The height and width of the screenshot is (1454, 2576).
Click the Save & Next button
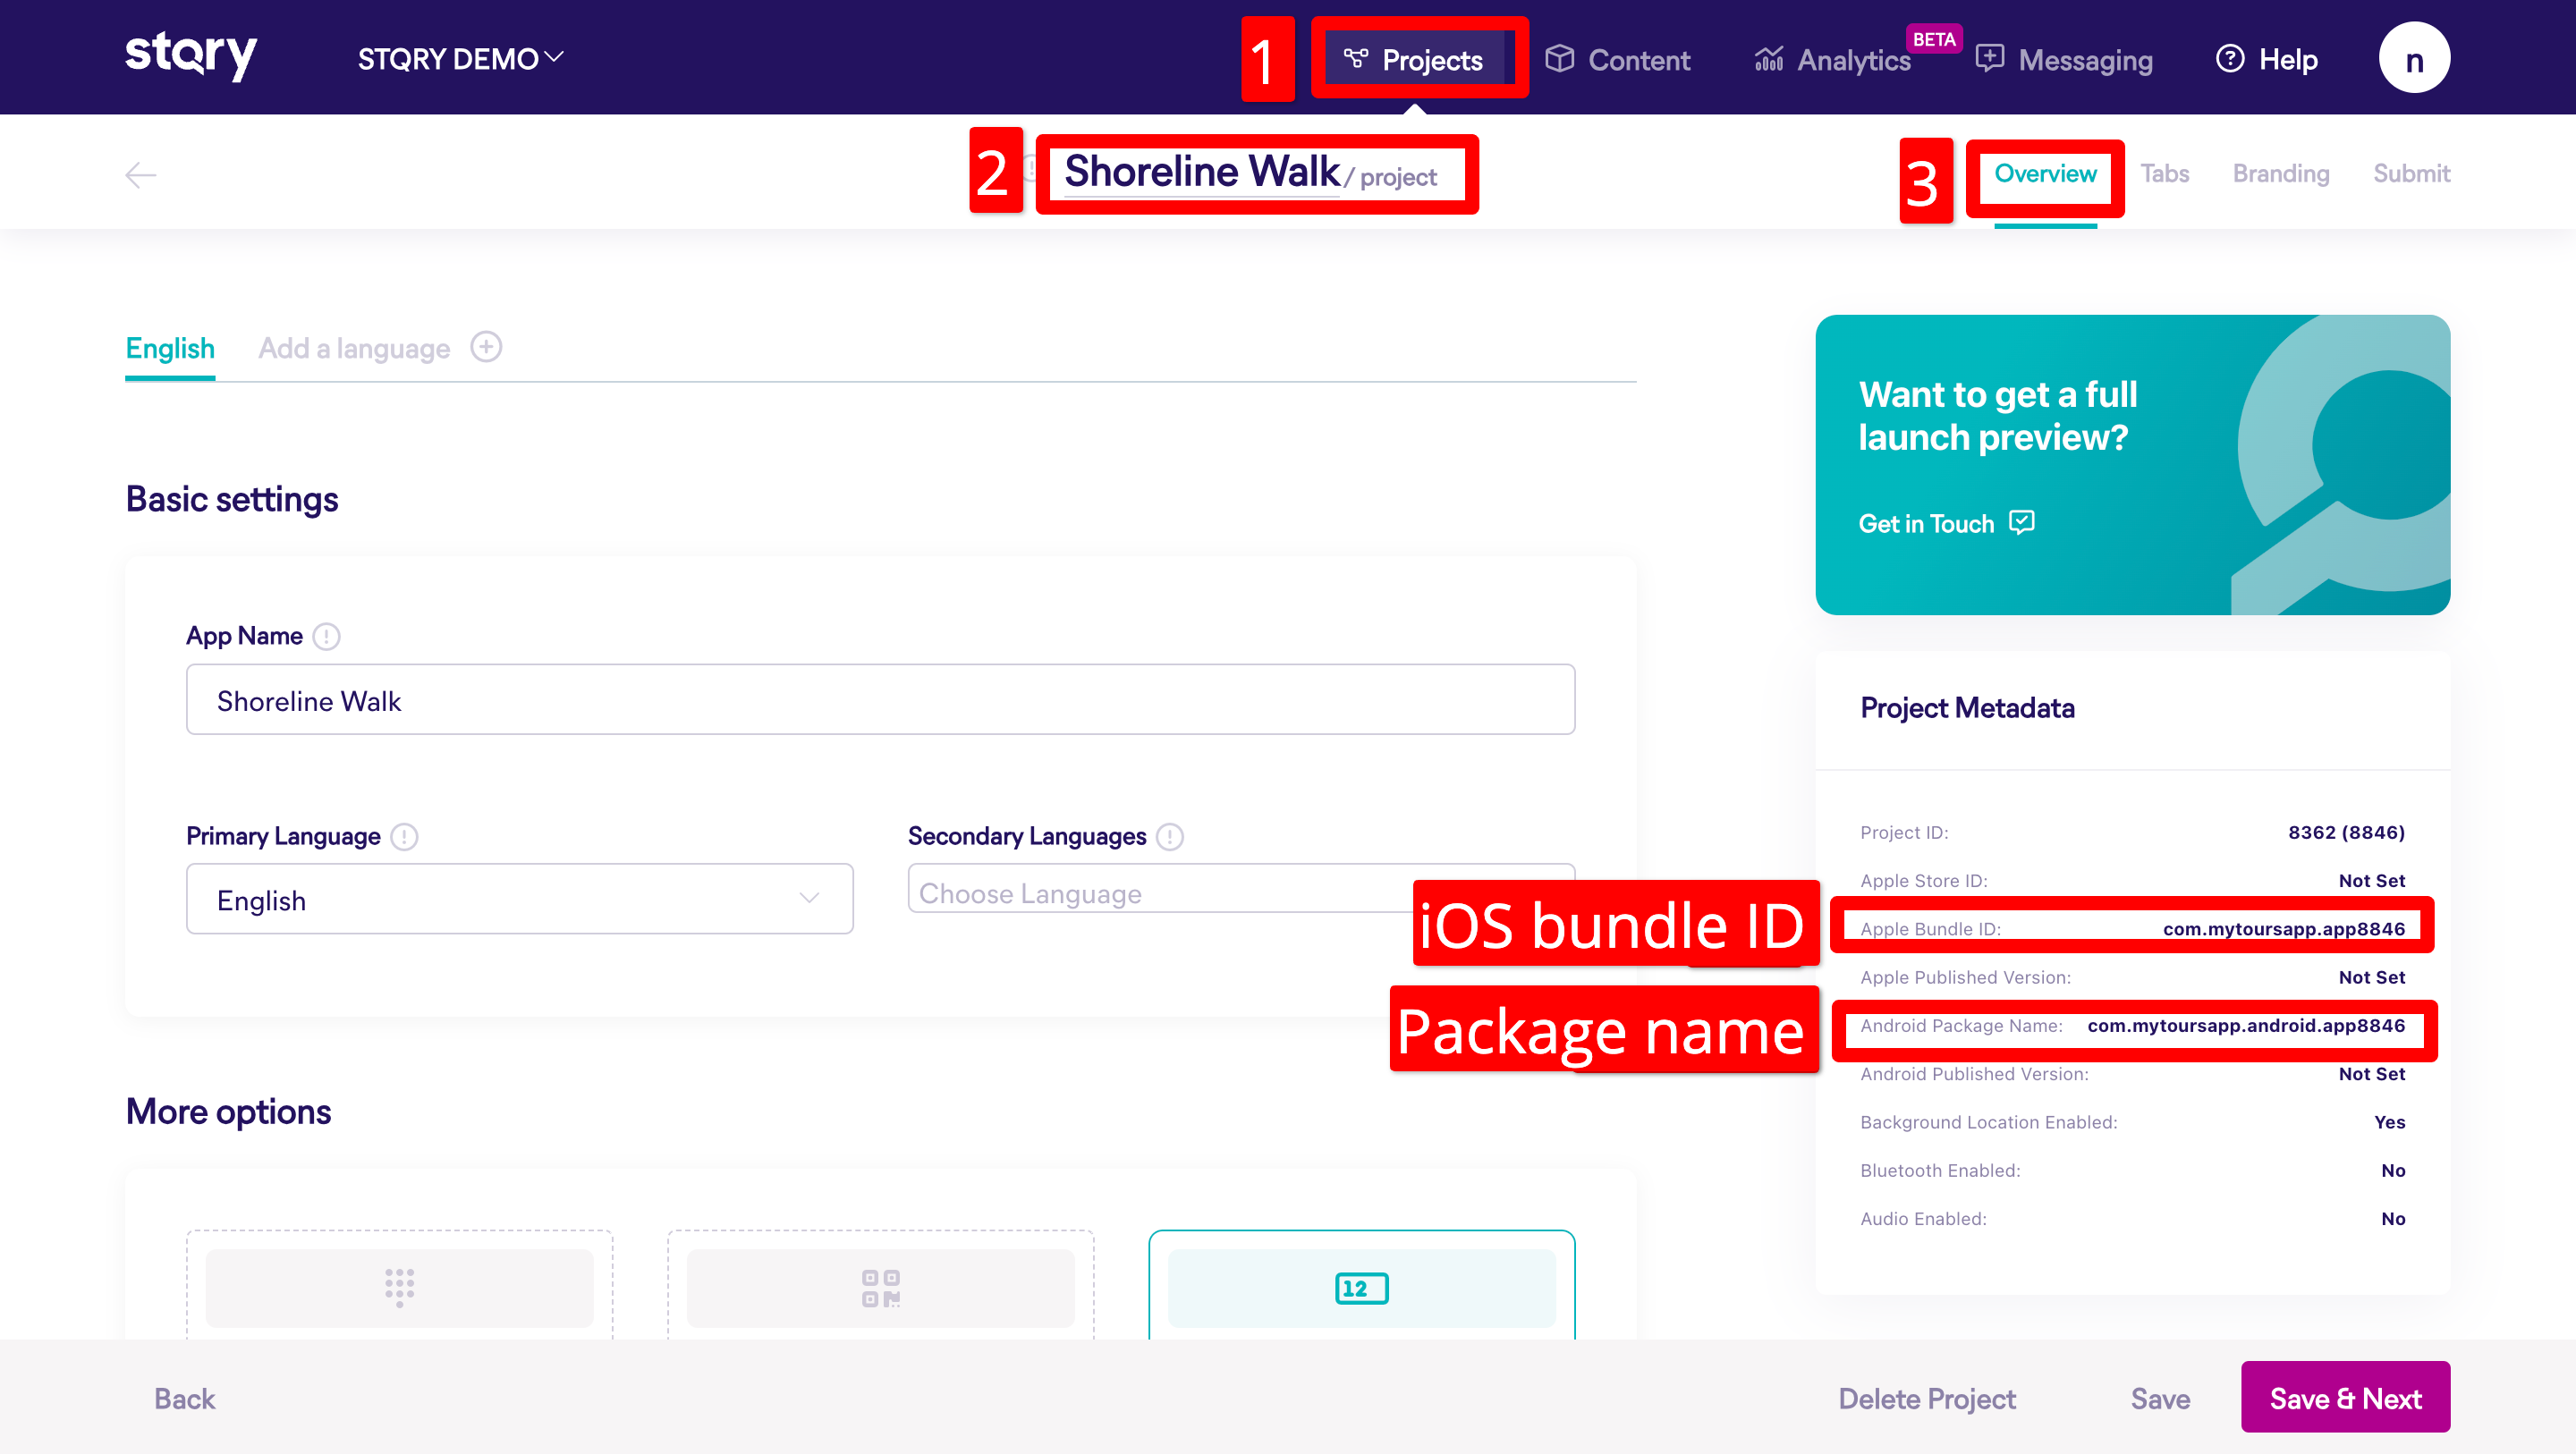point(2344,1398)
